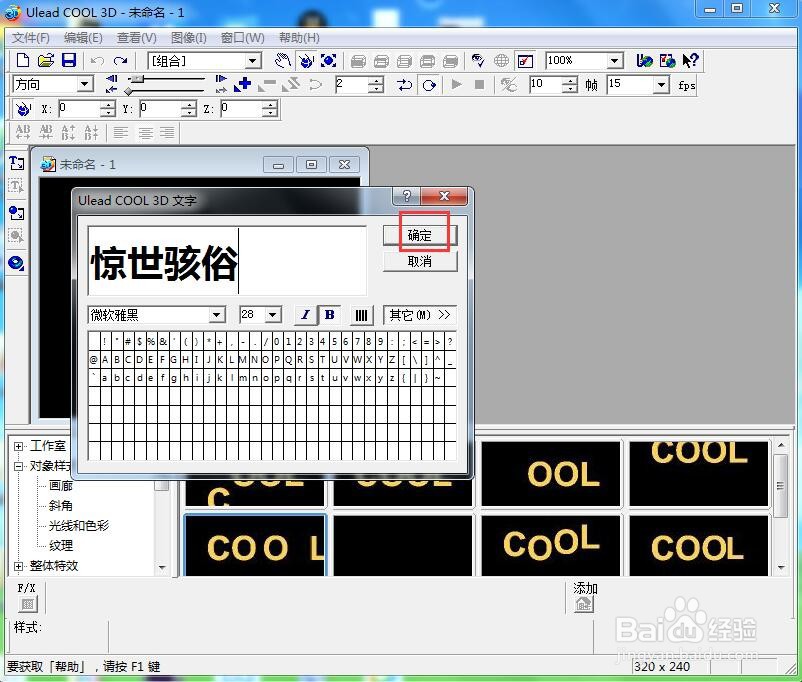
Task: Click the timeline frame slider thumb
Action: (137, 79)
